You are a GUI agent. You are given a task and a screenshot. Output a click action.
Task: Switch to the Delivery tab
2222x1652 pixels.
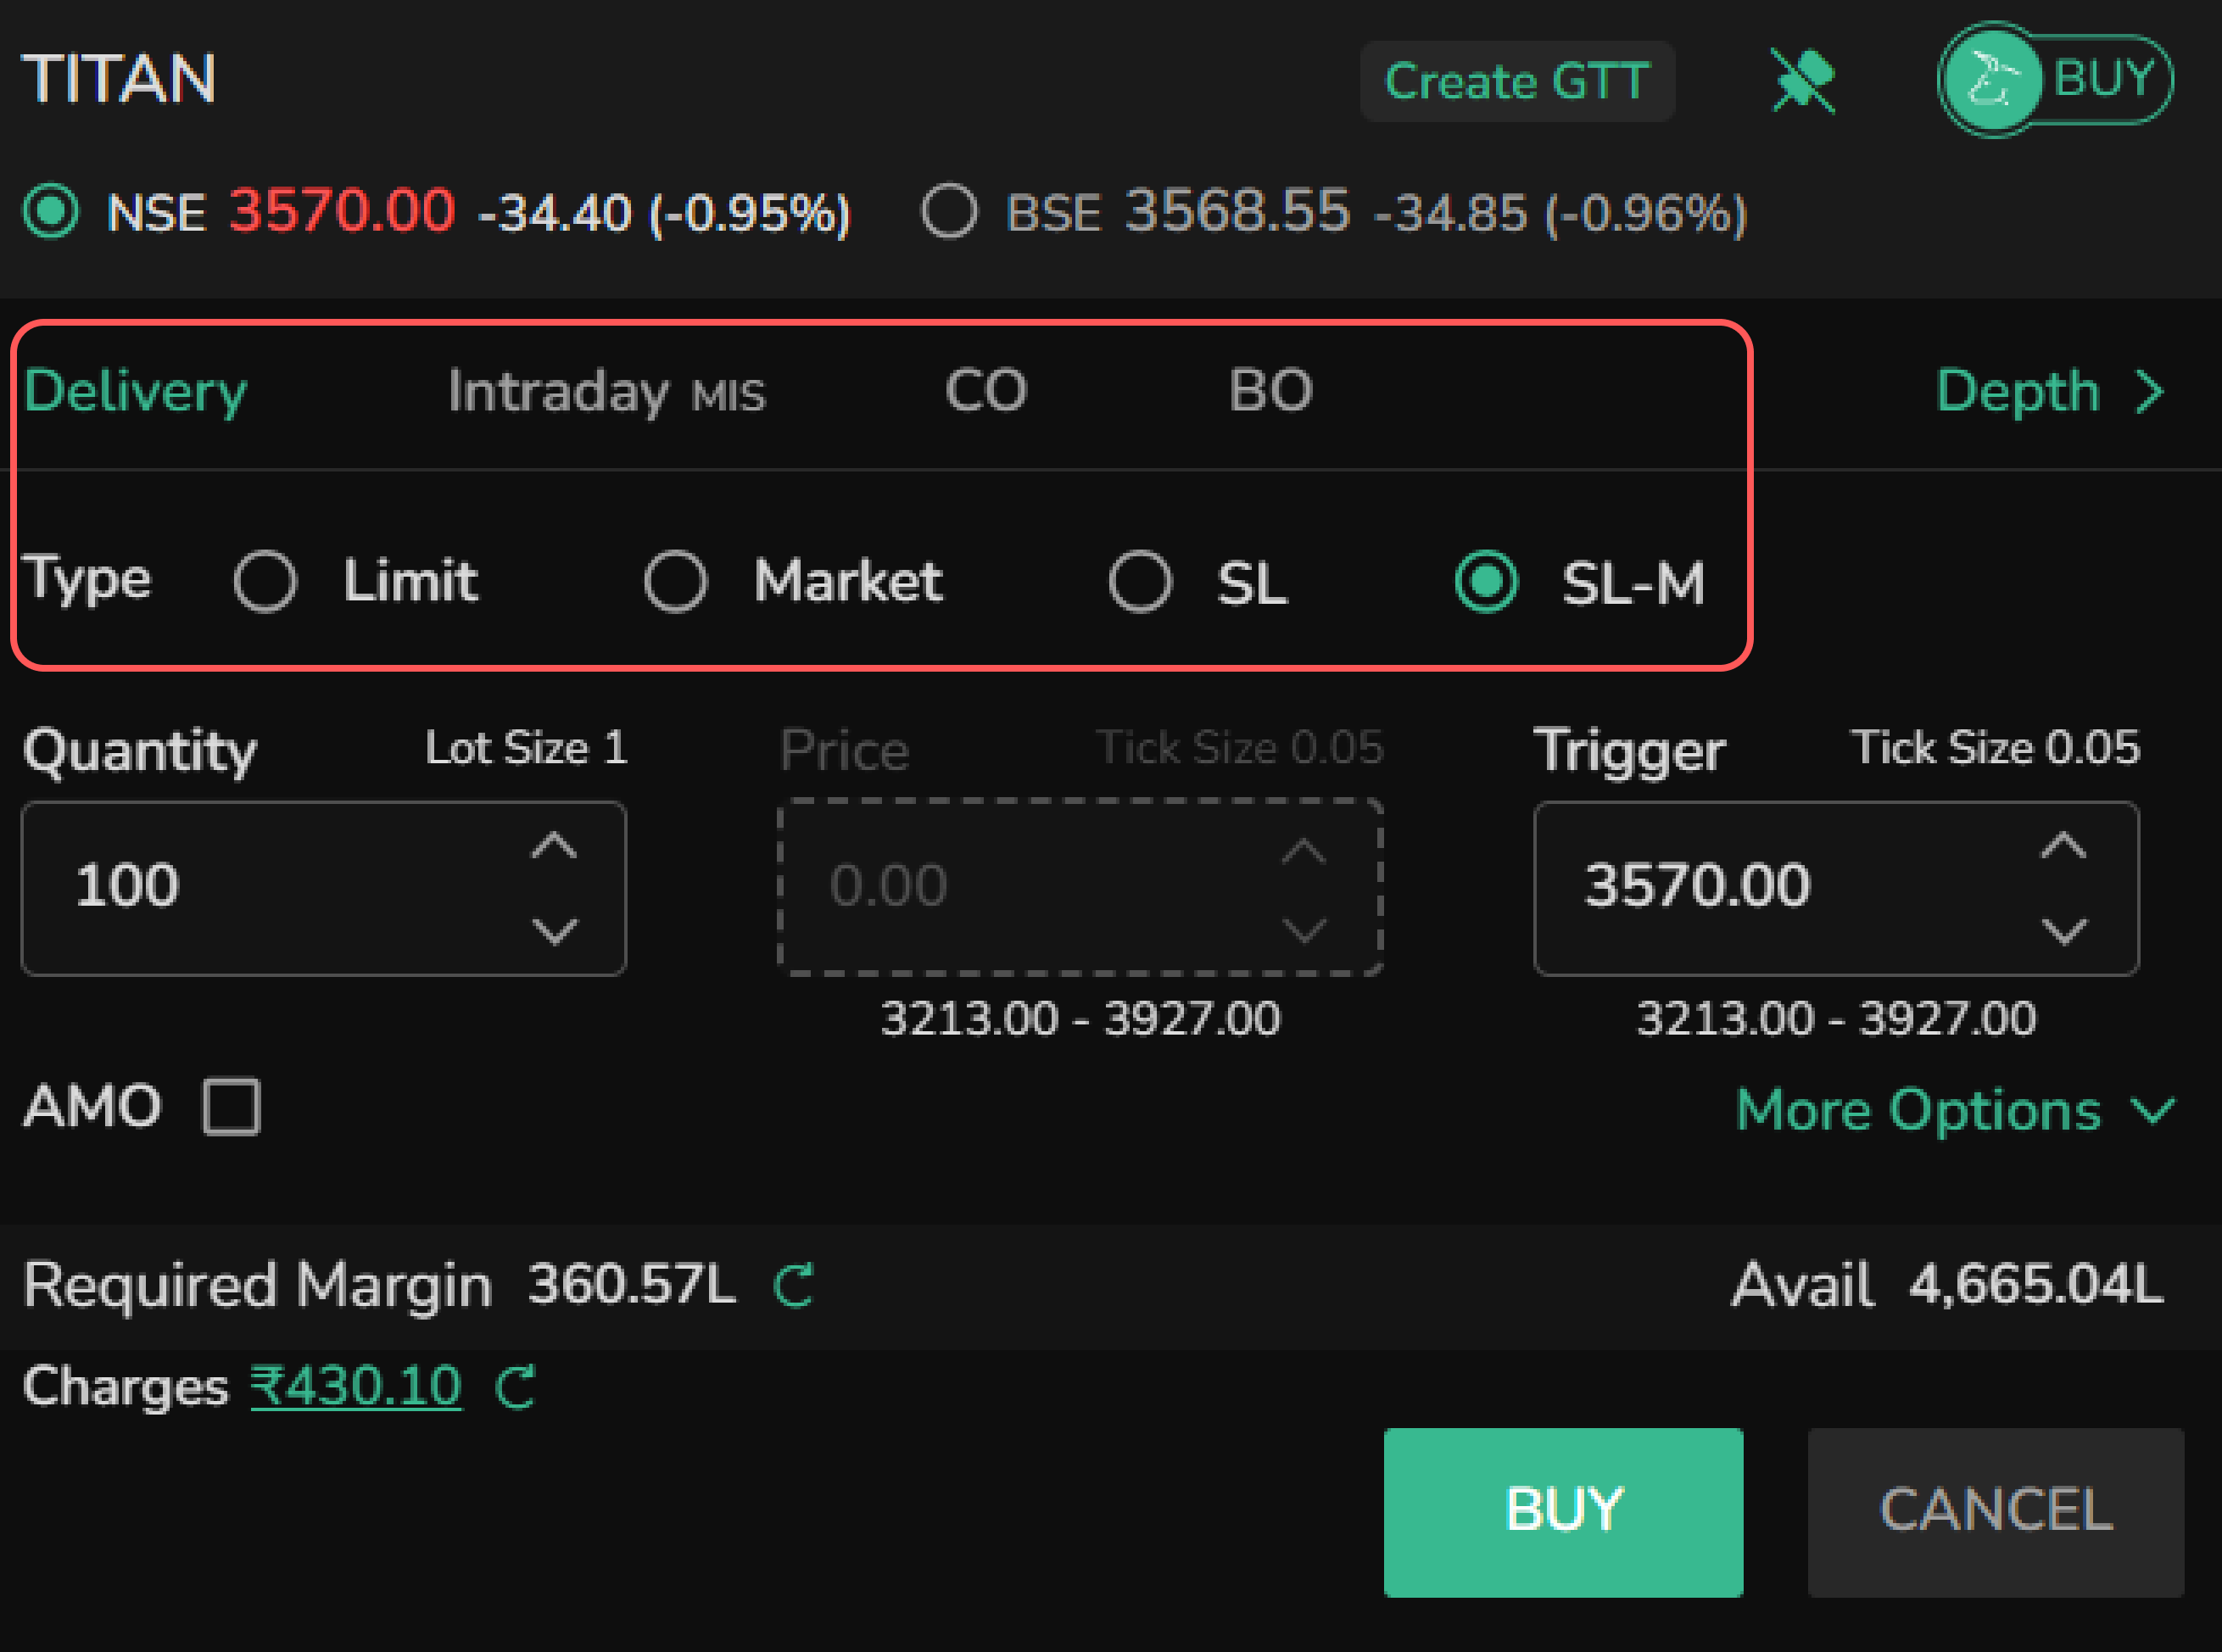[x=135, y=391]
